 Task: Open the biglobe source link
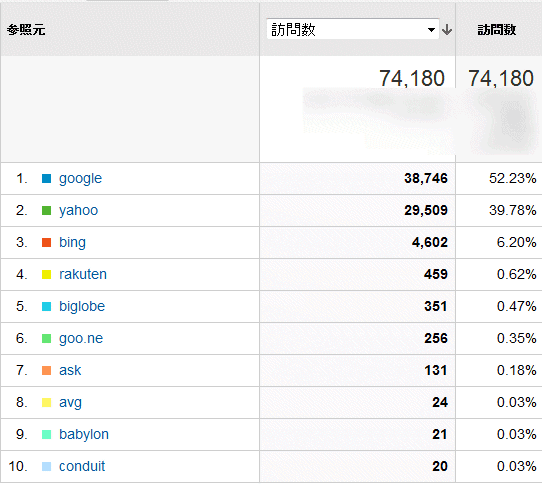coord(82,306)
